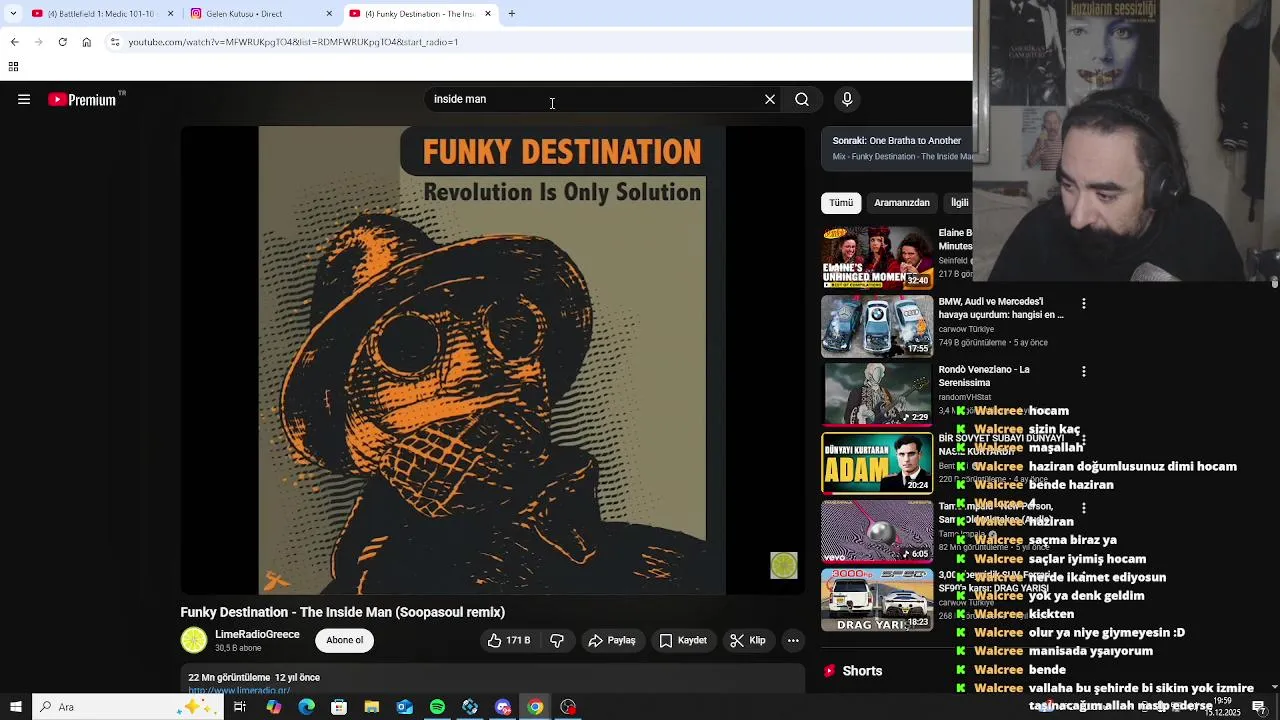Focus the YouTube search box with 'inside man'
Screen dimensions: 1280x720
(x=593, y=99)
